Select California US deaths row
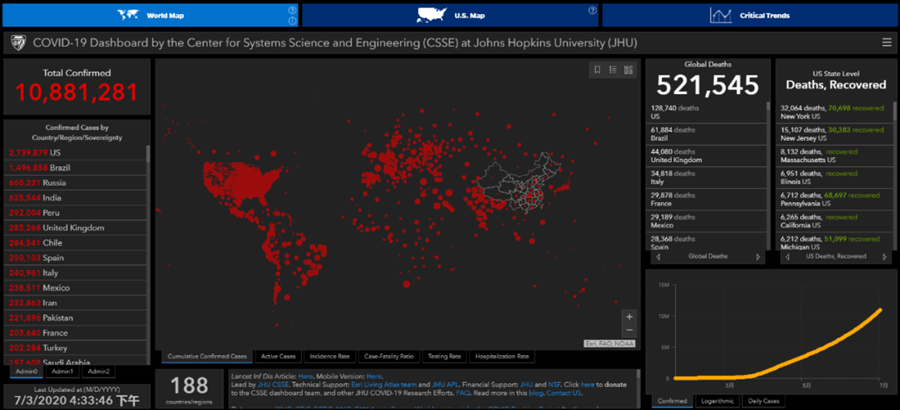The width and height of the screenshot is (900, 410). coord(835,221)
